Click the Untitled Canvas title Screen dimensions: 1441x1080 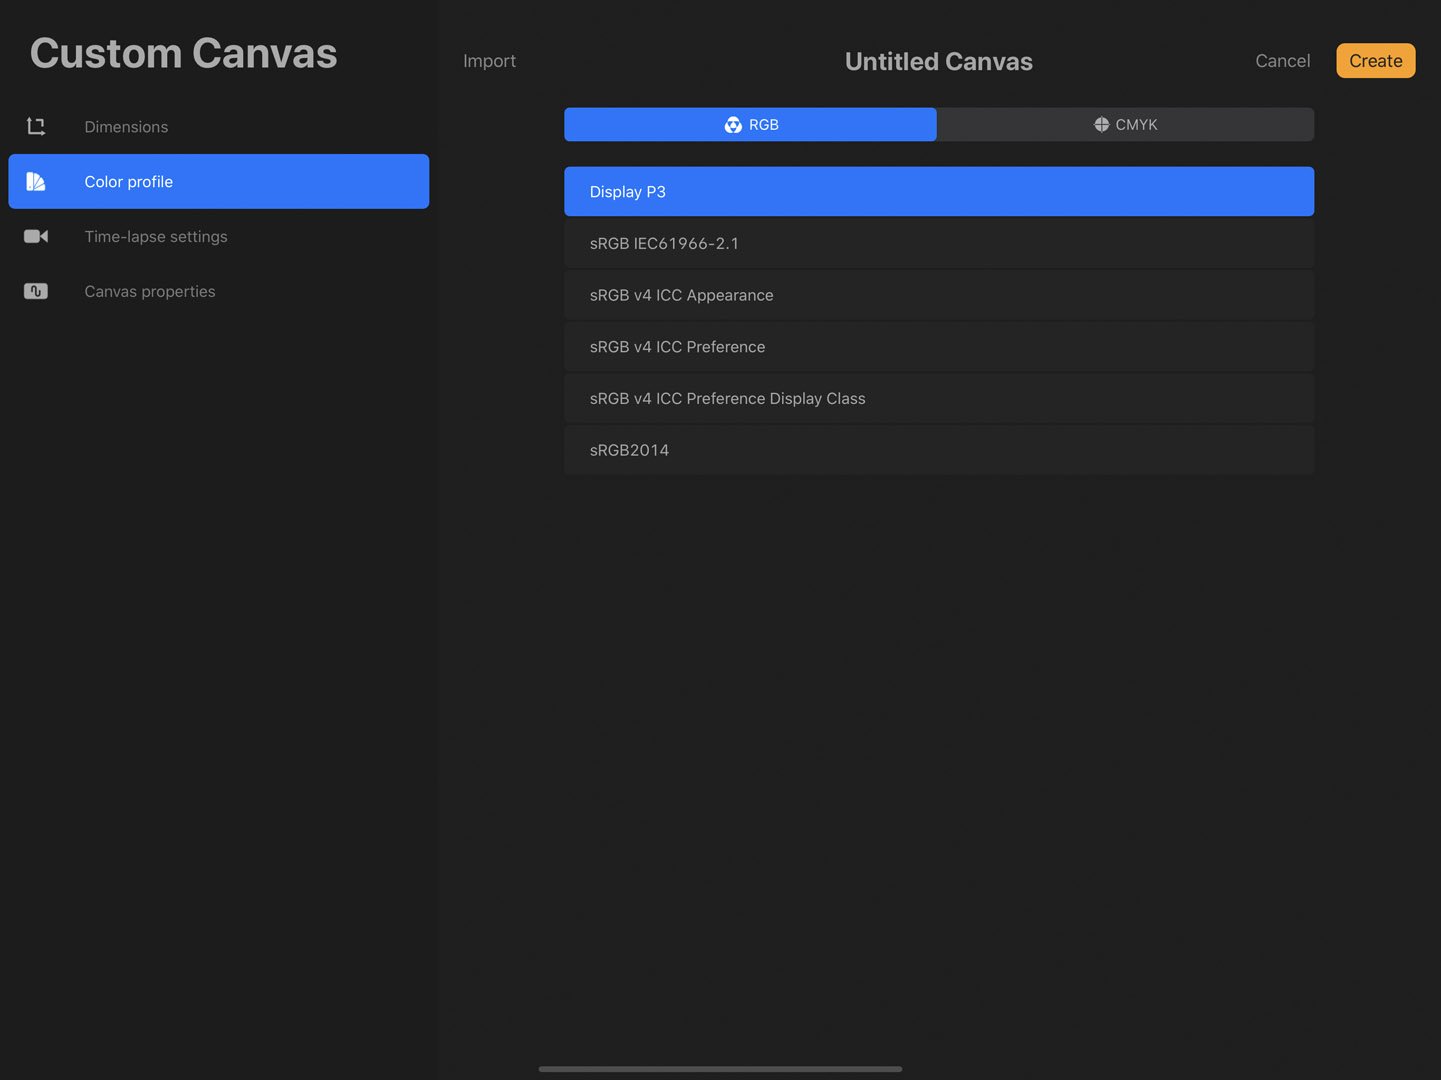click(938, 61)
